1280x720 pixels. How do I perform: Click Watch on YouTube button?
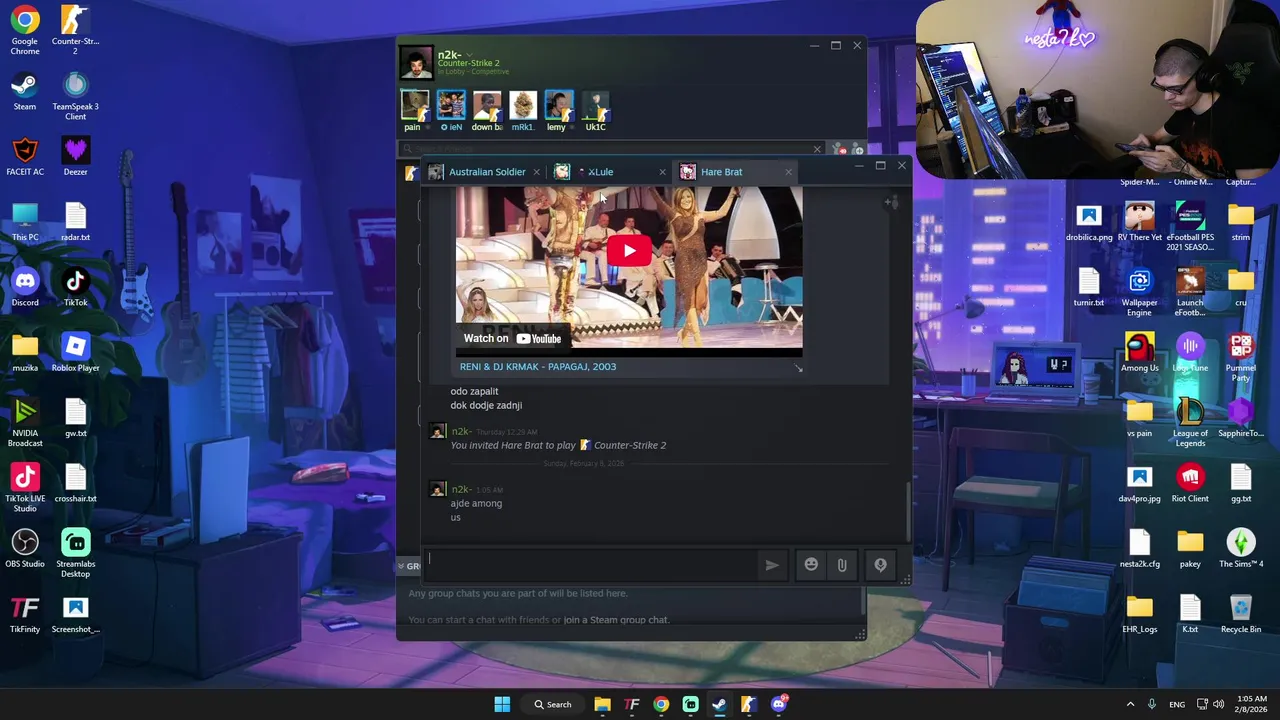point(512,338)
